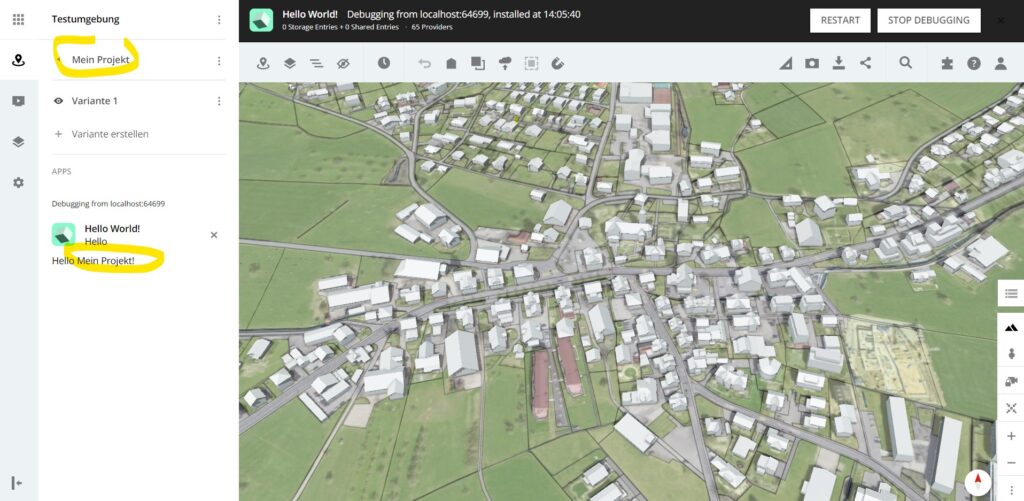Open the Variante 1 three-dot menu
This screenshot has height=501, width=1024.
[219, 101]
